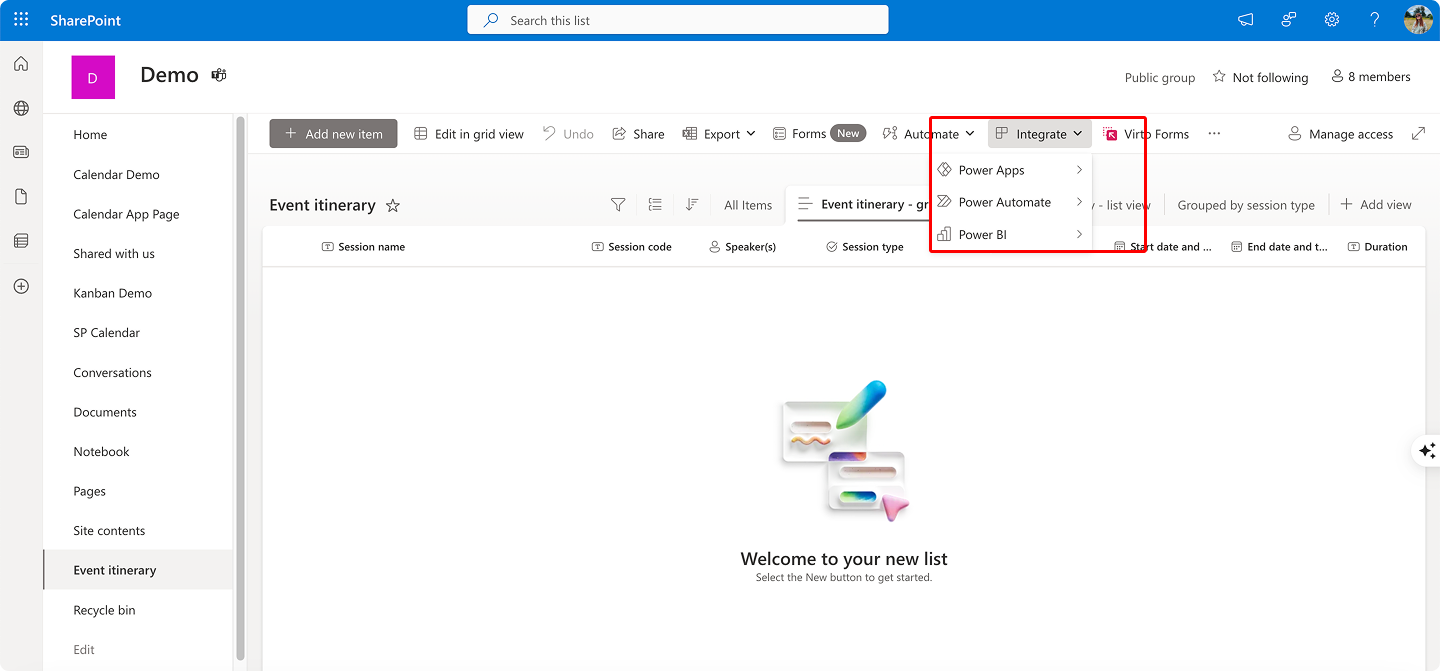Open Forms in the command bar
This screenshot has height=671, width=1440.
coord(819,134)
